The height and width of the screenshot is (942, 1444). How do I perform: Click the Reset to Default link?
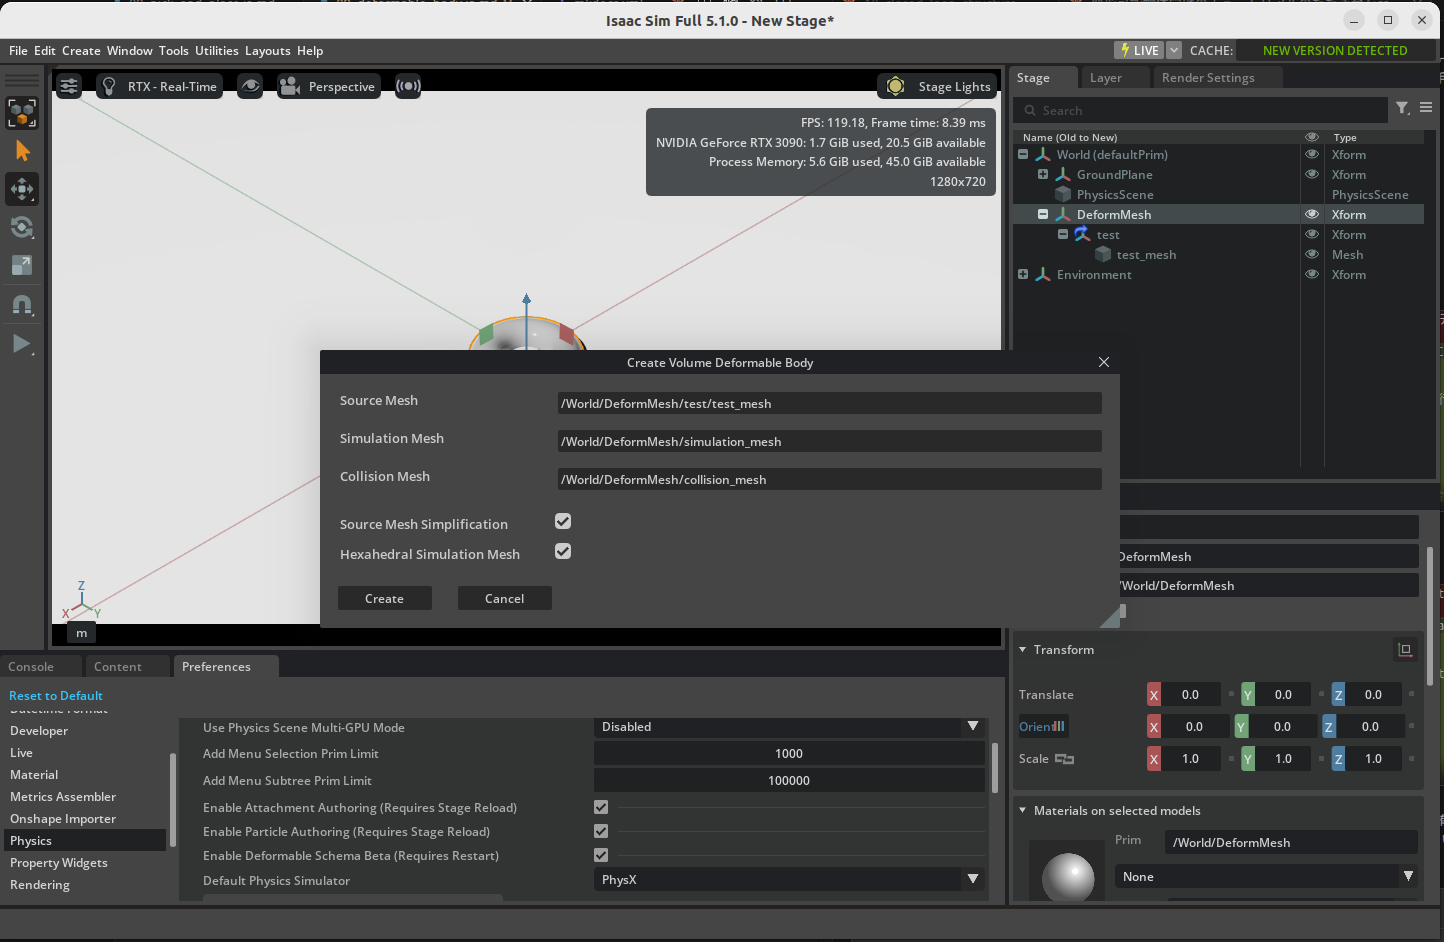click(x=55, y=695)
